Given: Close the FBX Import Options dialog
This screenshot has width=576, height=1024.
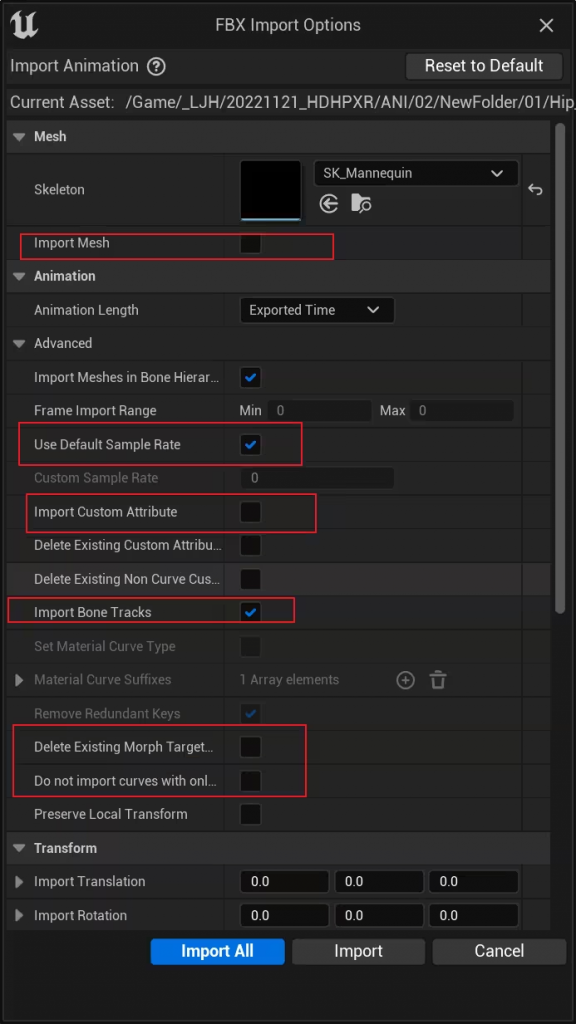Looking at the screenshot, I should pyautogui.click(x=546, y=25).
